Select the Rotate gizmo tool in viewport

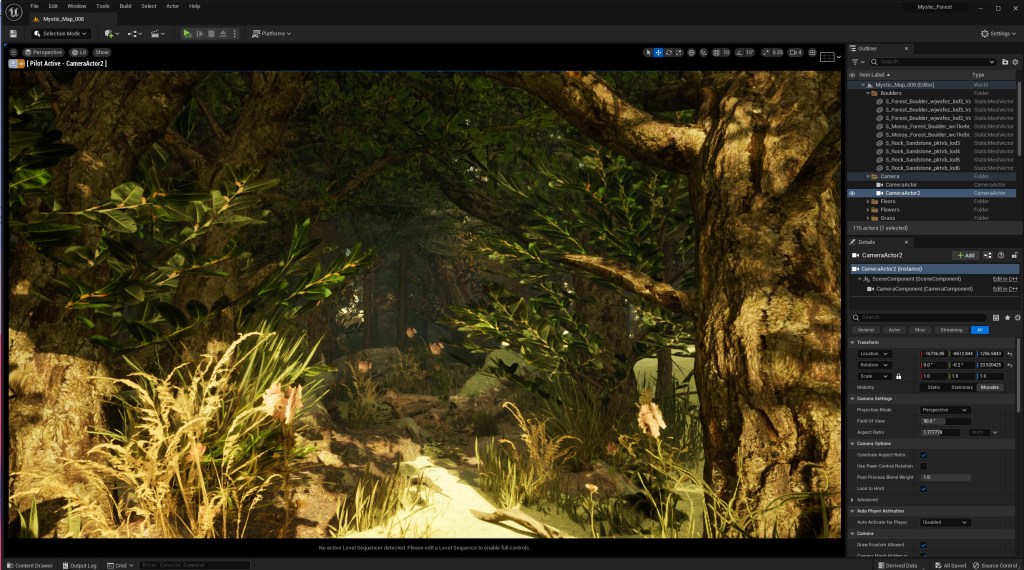click(x=669, y=52)
